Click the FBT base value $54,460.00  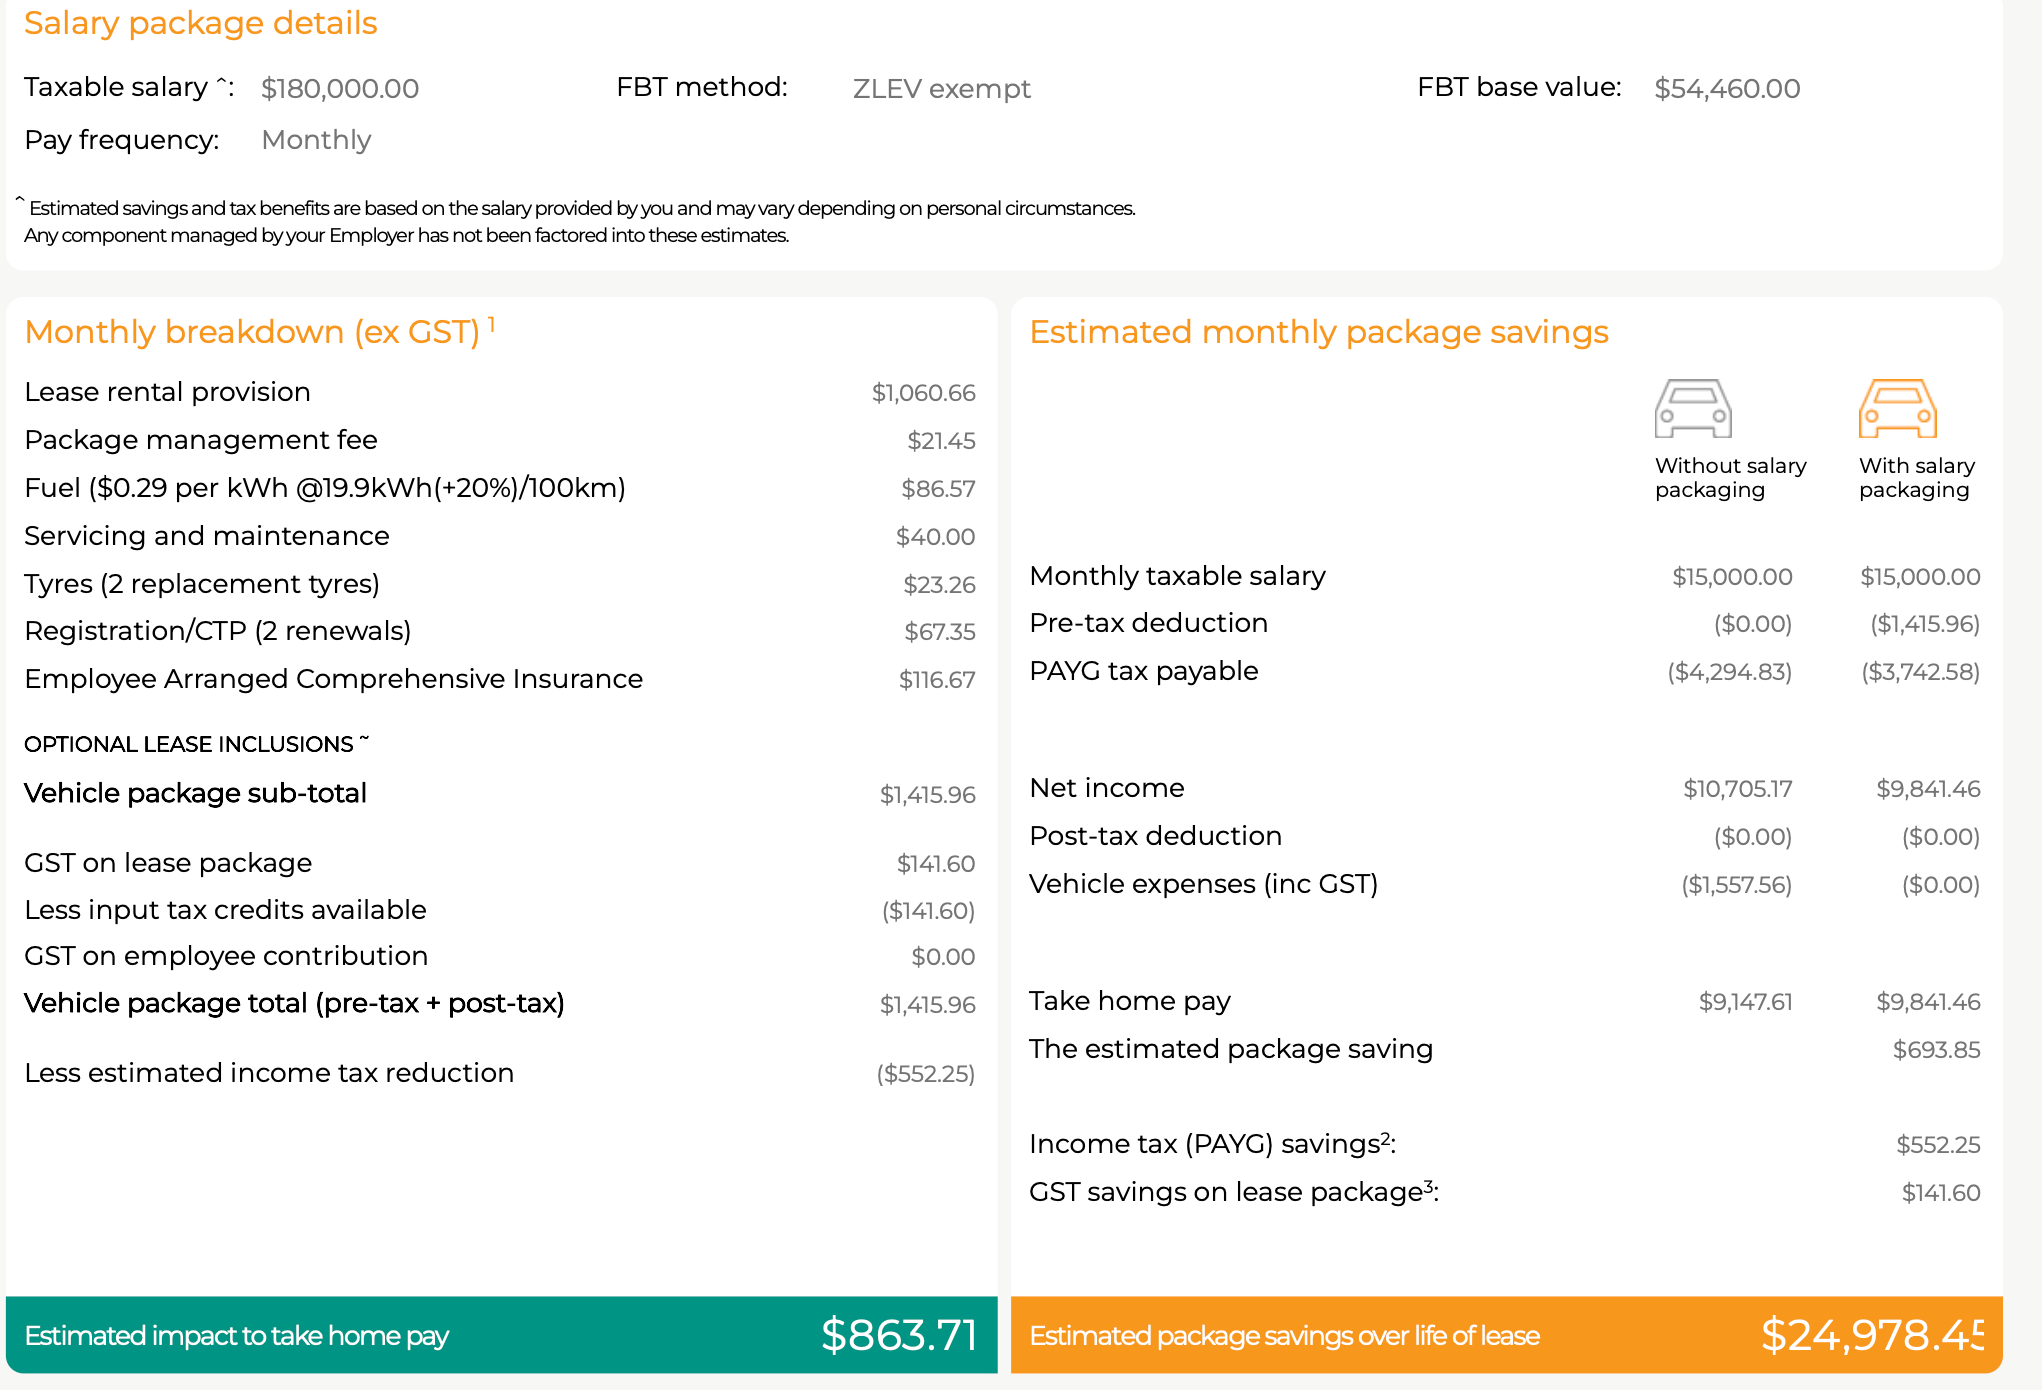[1727, 89]
